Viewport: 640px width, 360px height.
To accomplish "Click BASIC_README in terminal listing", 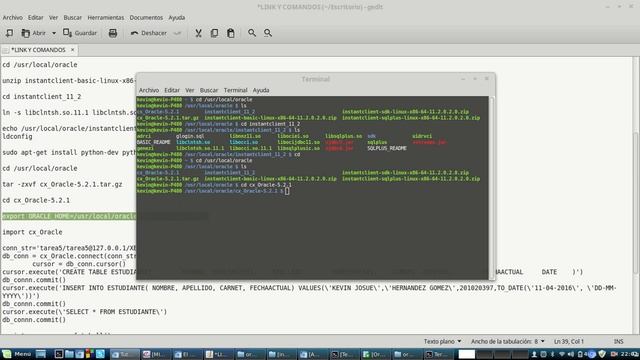I will [x=153, y=142].
